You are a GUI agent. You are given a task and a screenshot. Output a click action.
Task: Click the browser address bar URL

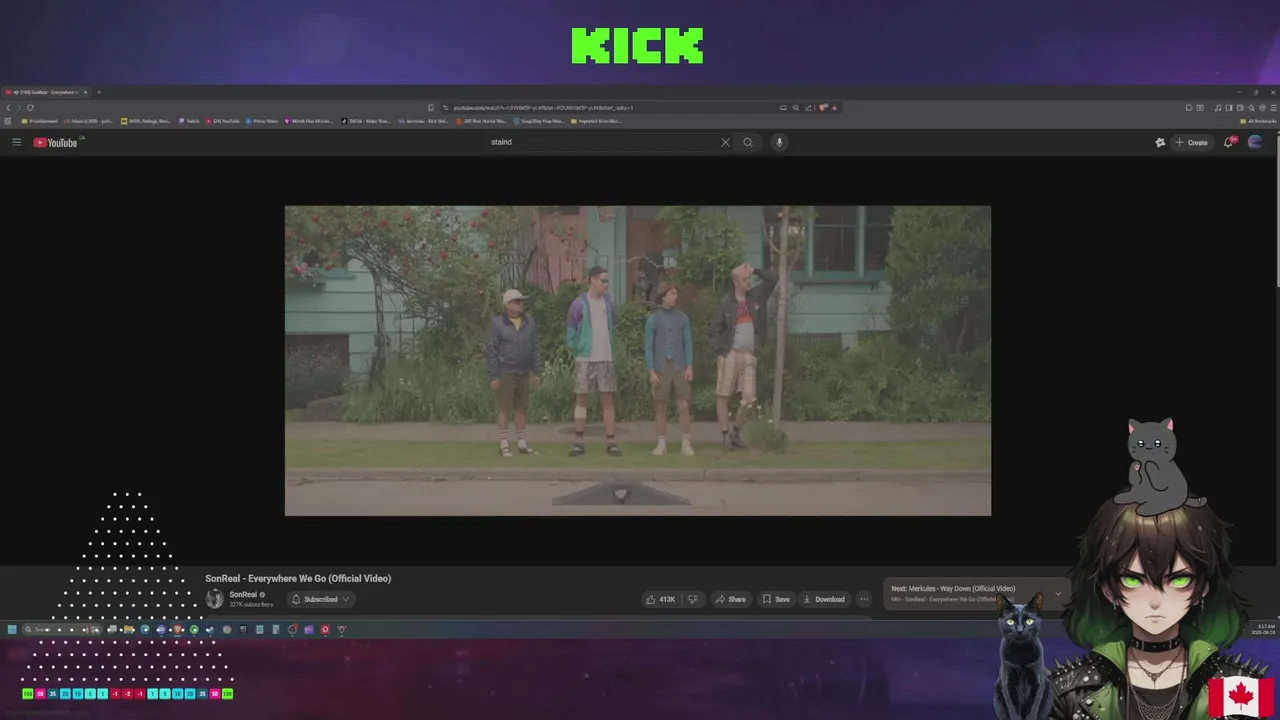click(x=543, y=107)
